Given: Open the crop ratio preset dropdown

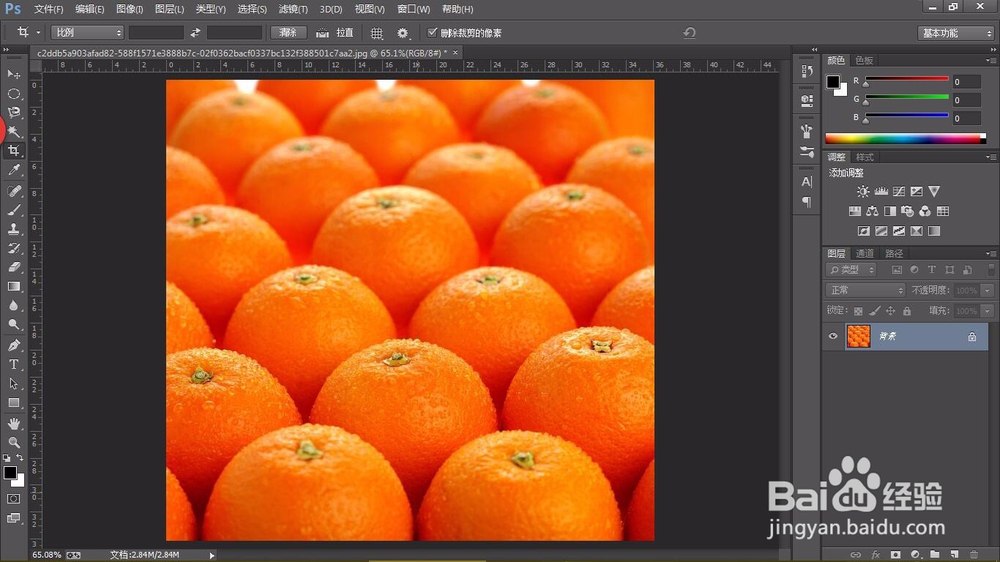Looking at the screenshot, I should pos(87,33).
